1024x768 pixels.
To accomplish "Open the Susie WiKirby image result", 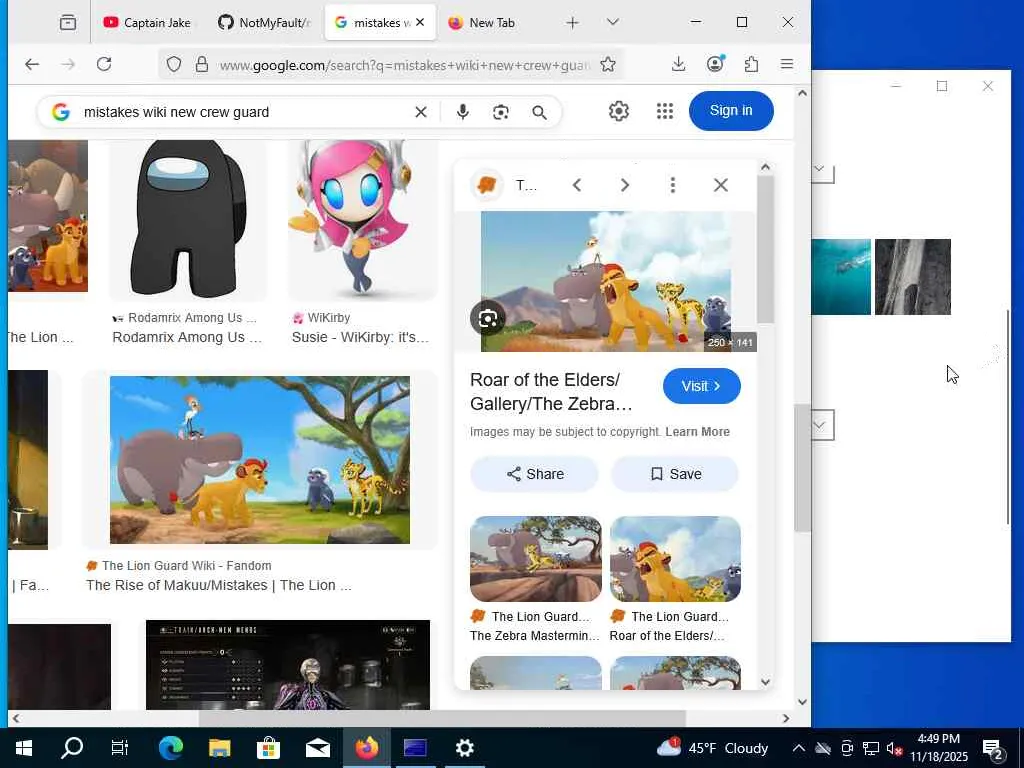I will click(362, 219).
